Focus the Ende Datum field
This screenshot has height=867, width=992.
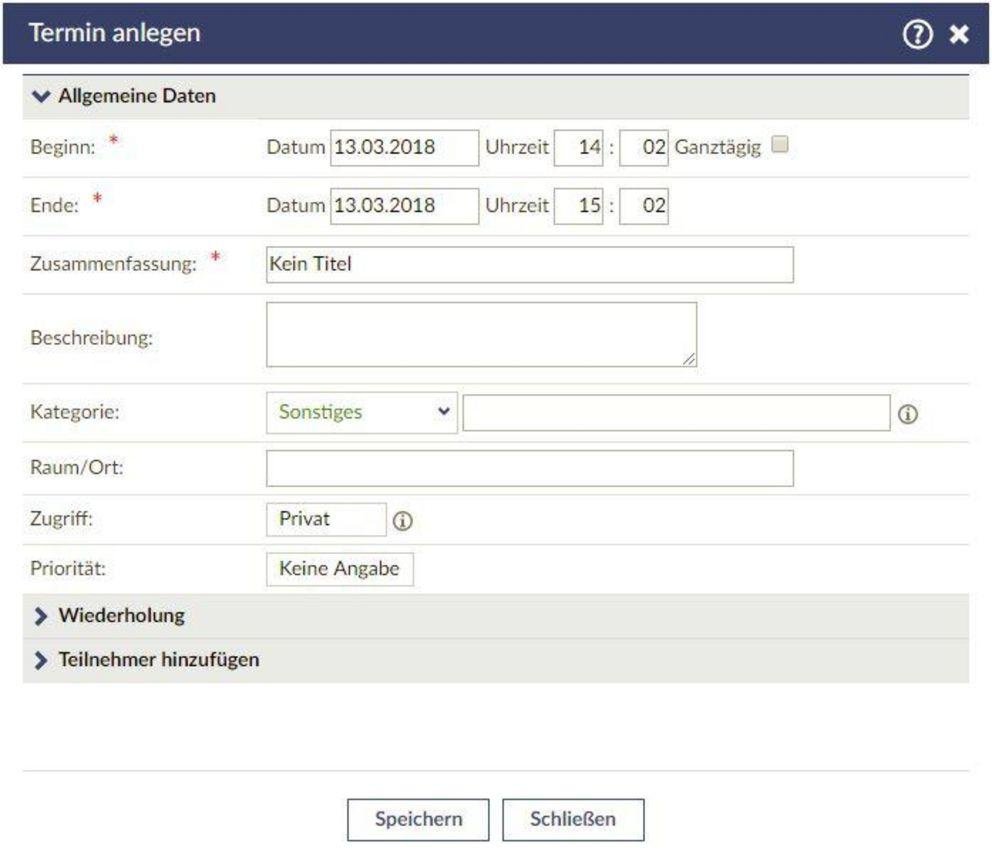tap(404, 206)
